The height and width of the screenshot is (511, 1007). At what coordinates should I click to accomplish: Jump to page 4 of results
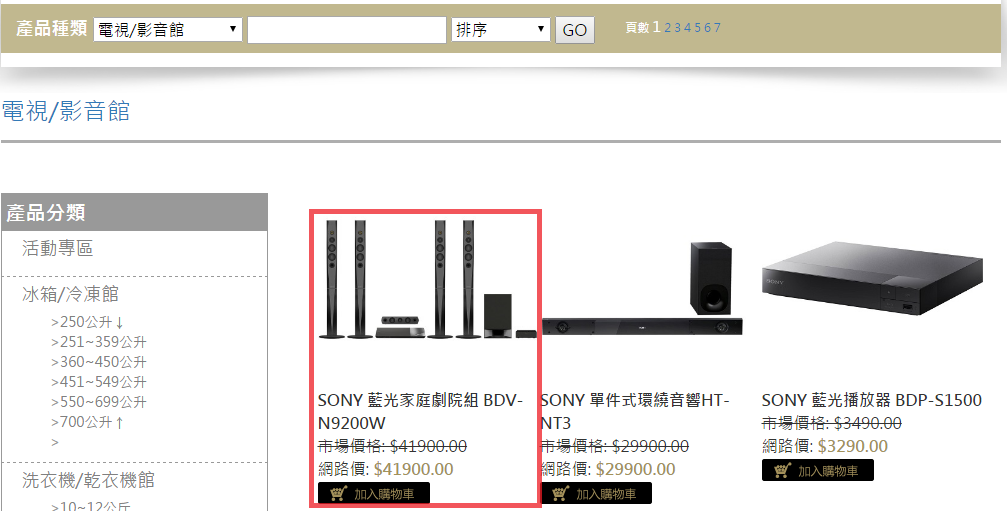(688, 28)
